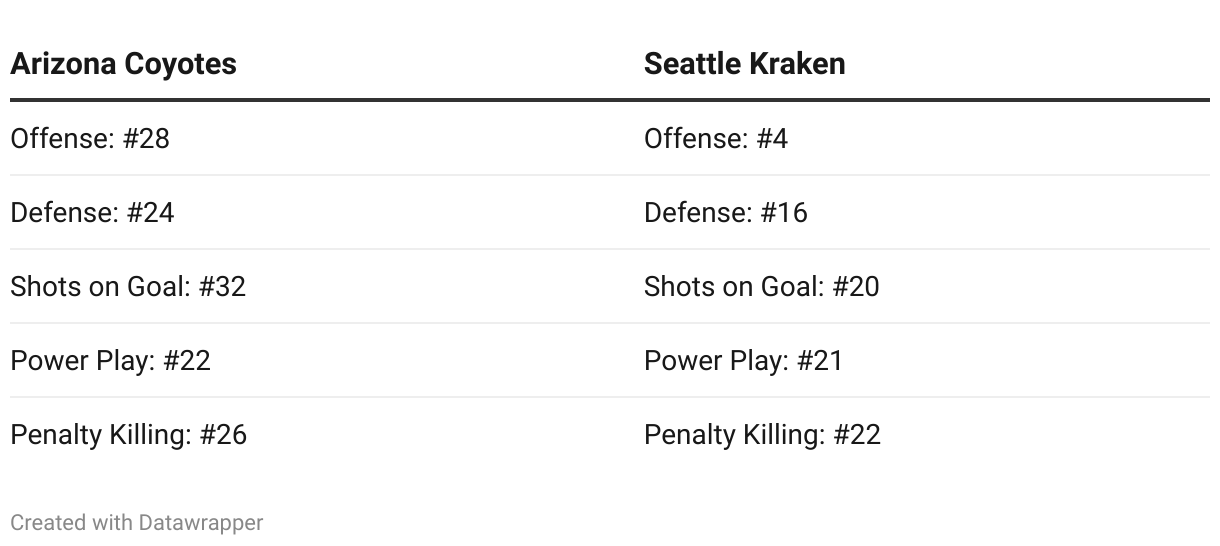The height and width of the screenshot is (546, 1220).
Task: Click Arizona's Power Play: #22 cell
Action: (110, 360)
